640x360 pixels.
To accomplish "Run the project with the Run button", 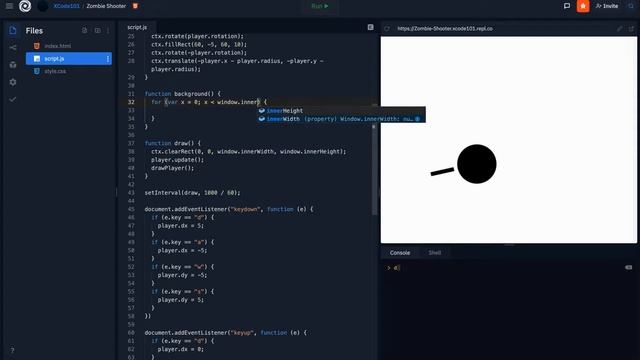I will (320, 6).
